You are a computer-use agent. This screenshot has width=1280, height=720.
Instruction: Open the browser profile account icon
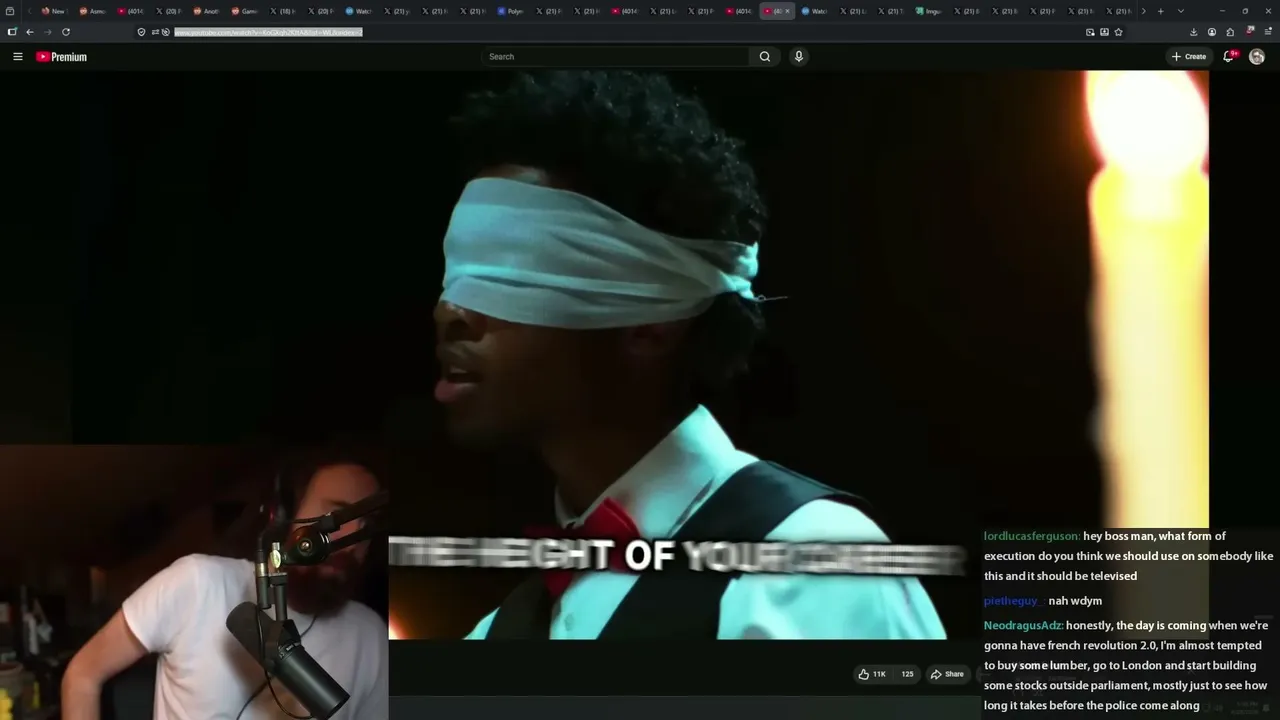(1212, 32)
